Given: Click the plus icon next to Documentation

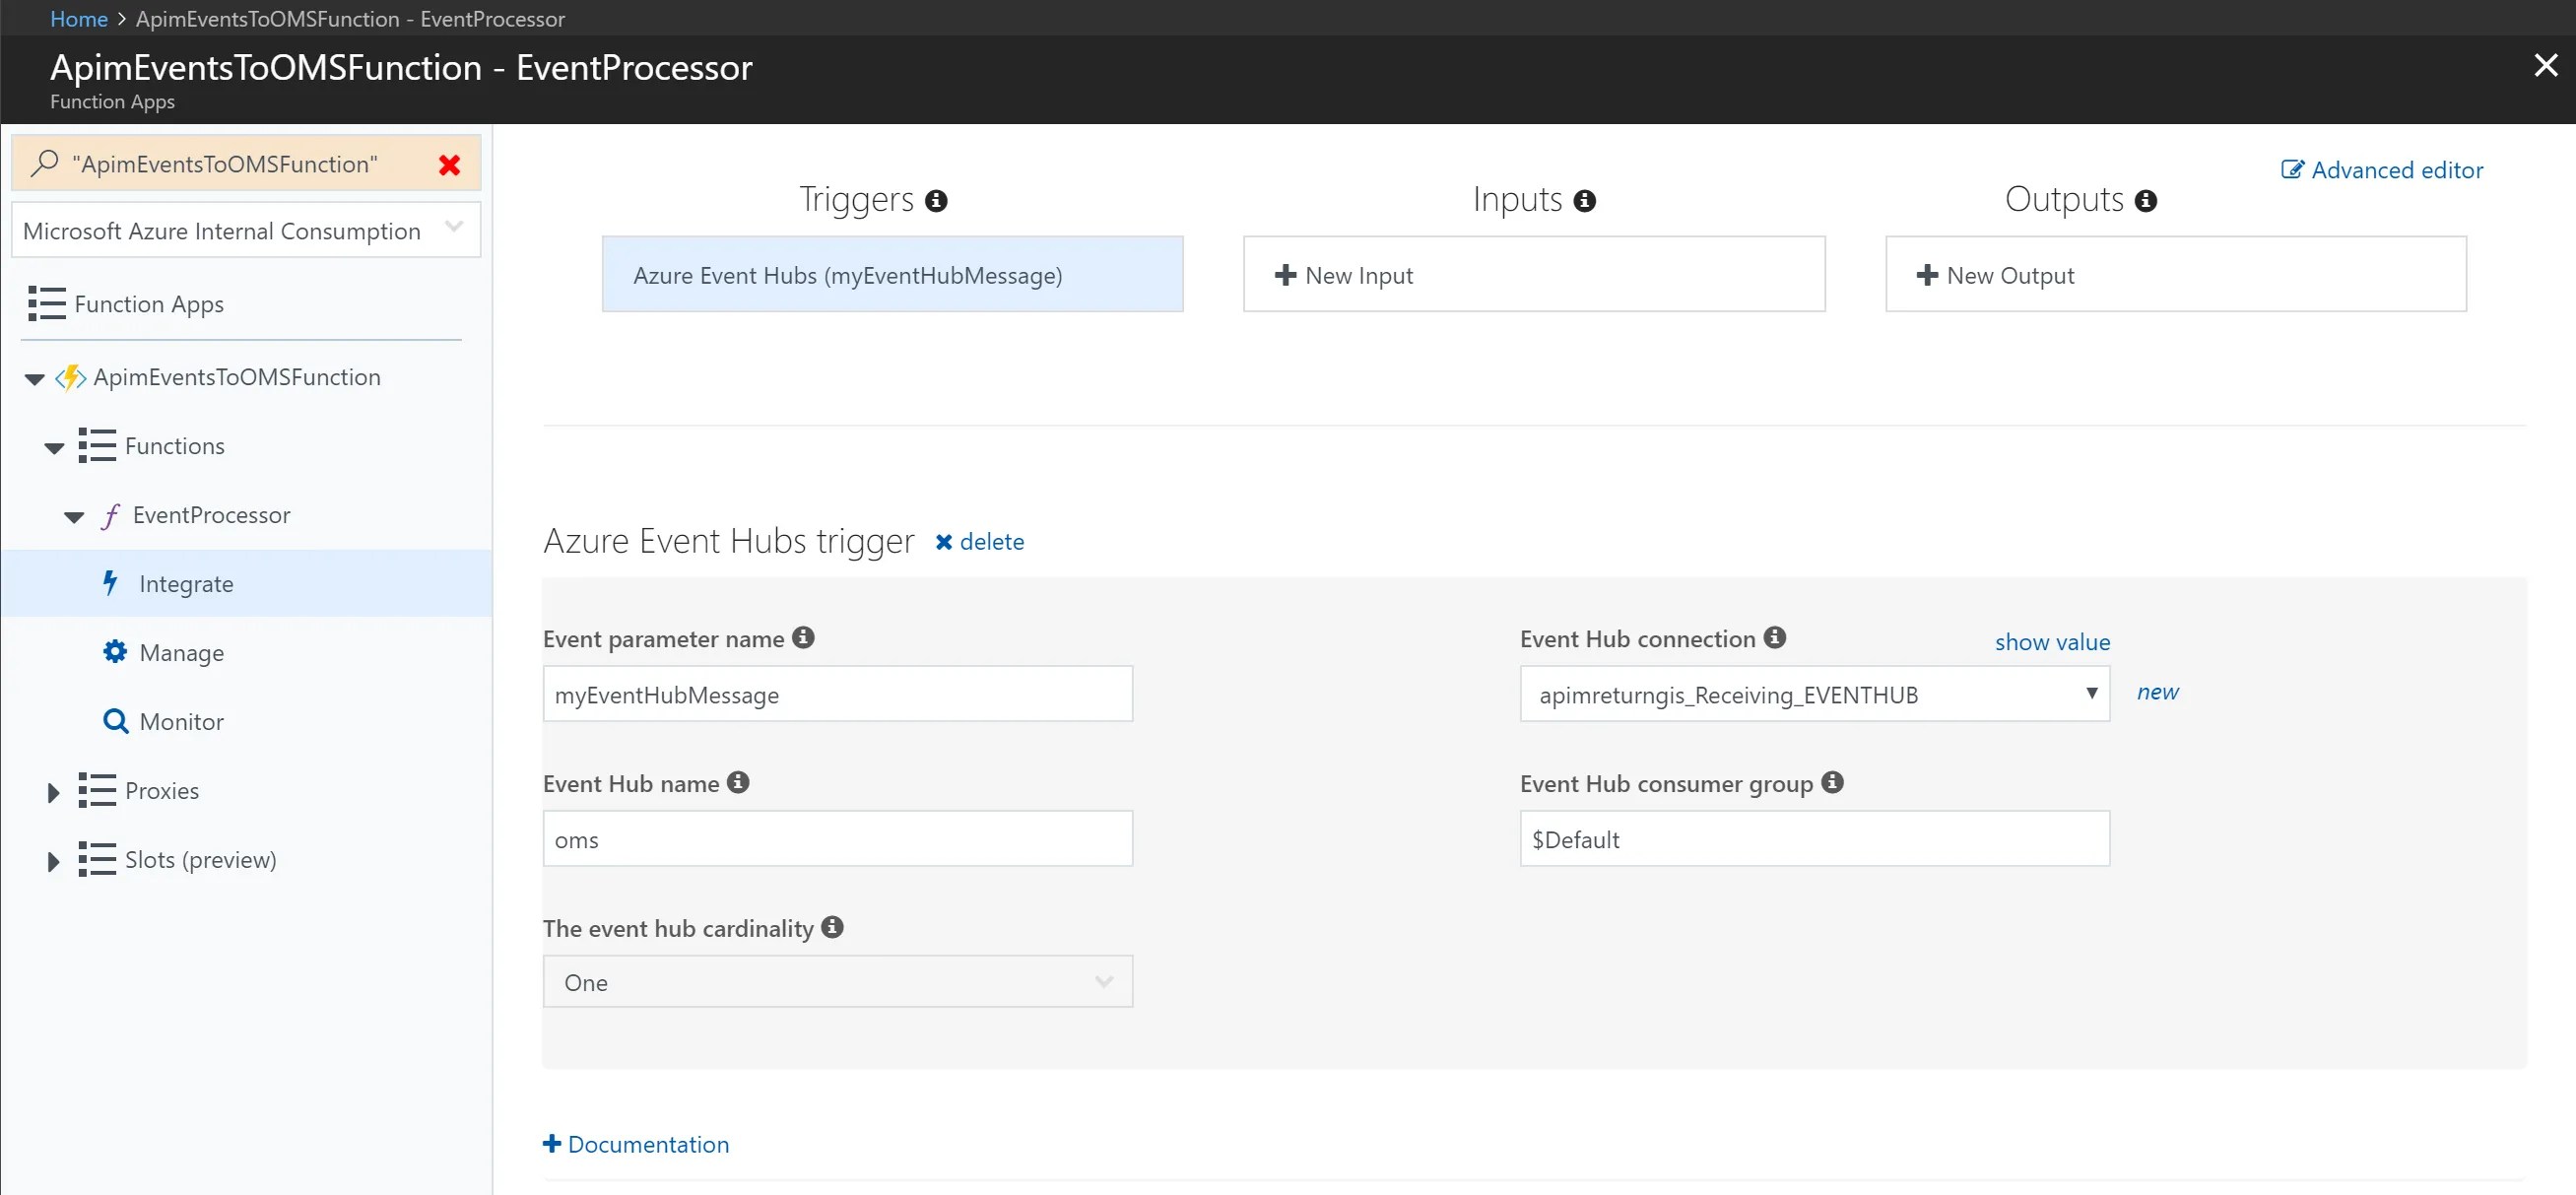Looking at the screenshot, I should click(x=552, y=1143).
